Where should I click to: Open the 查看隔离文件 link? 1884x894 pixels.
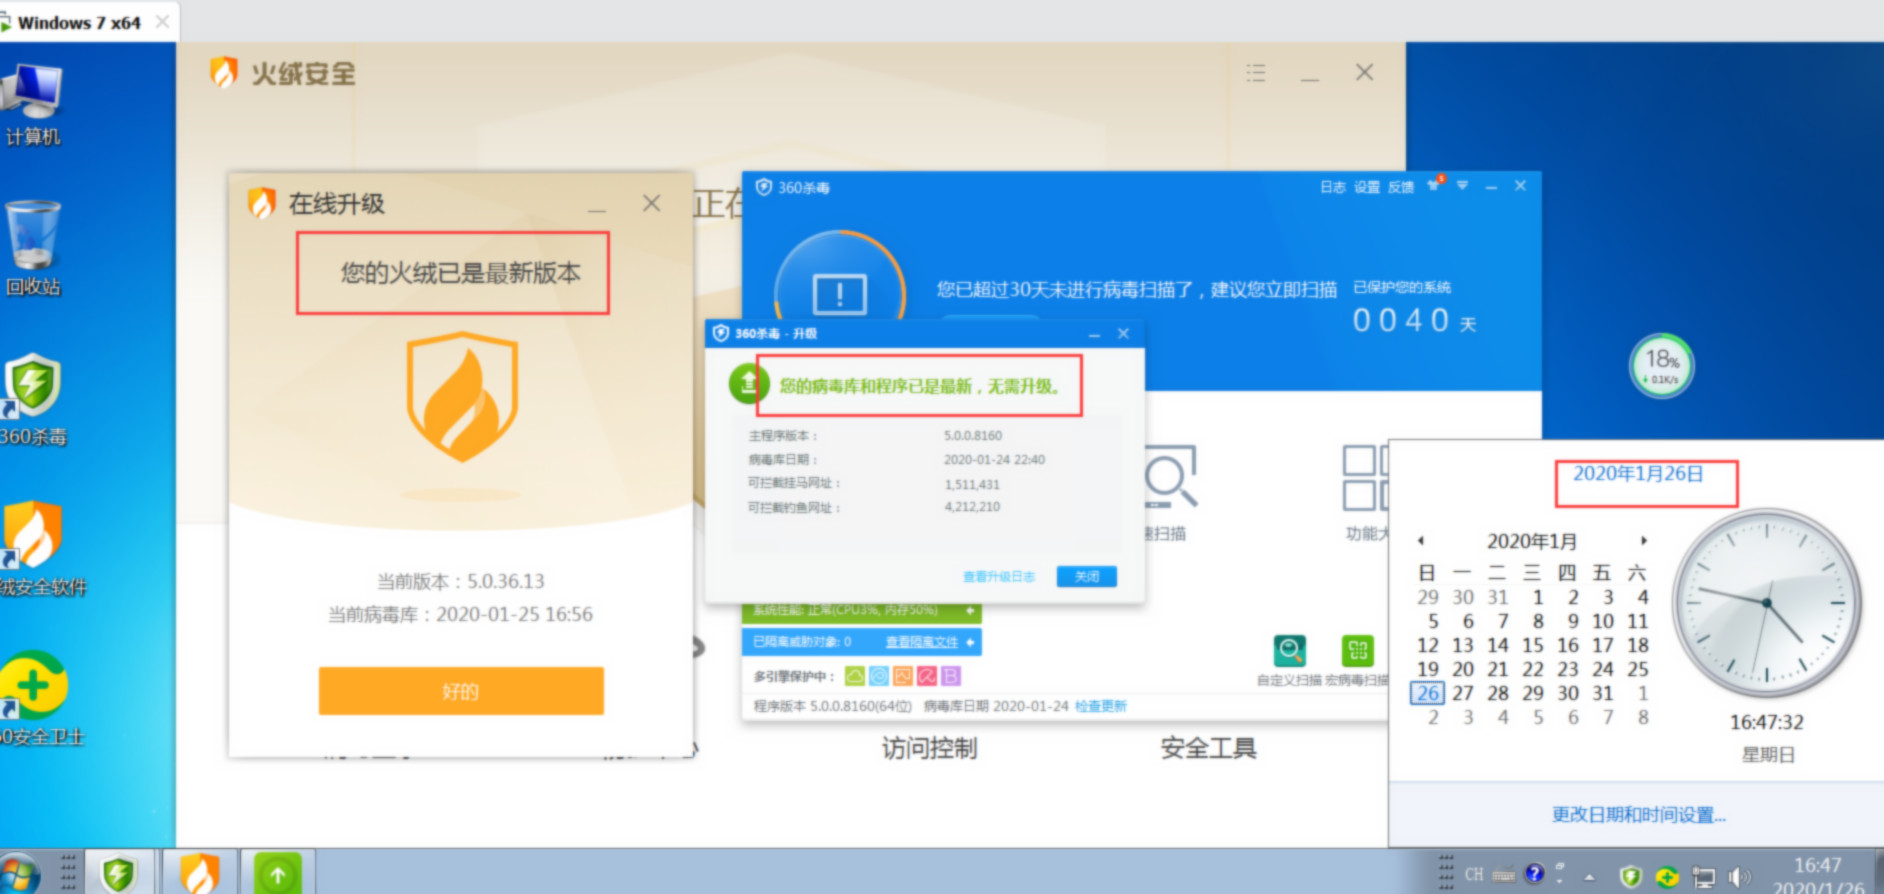point(921,642)
